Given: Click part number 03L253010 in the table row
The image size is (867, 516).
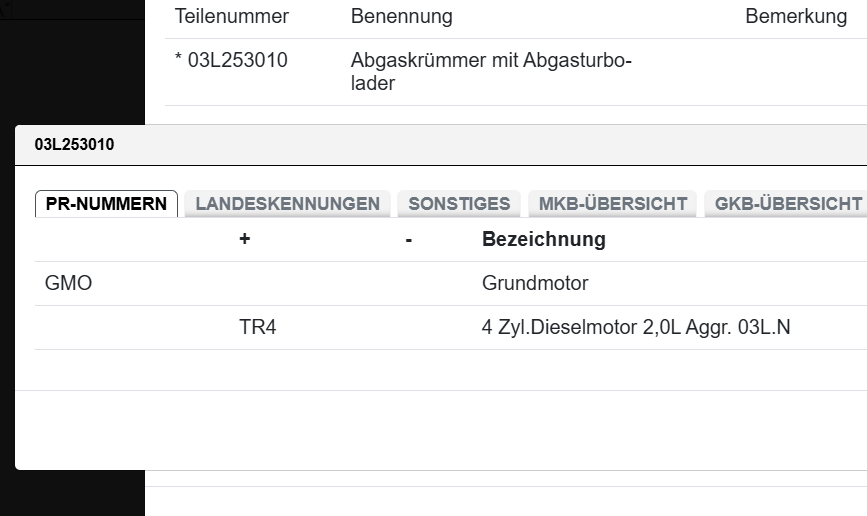Looking at the screenshot, I should pyautogui.click(x=237, y=60).
